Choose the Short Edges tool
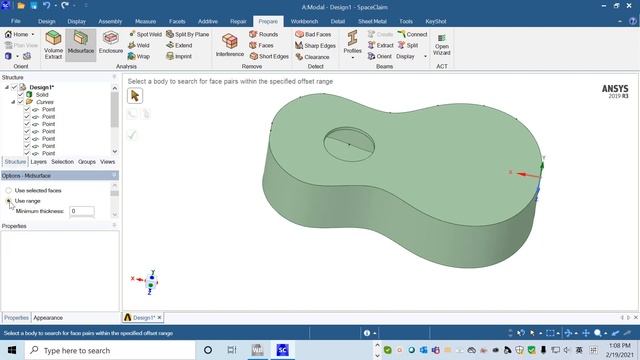Screen dimensions: 640x360 pyautogui.click(x=269, y=56)
